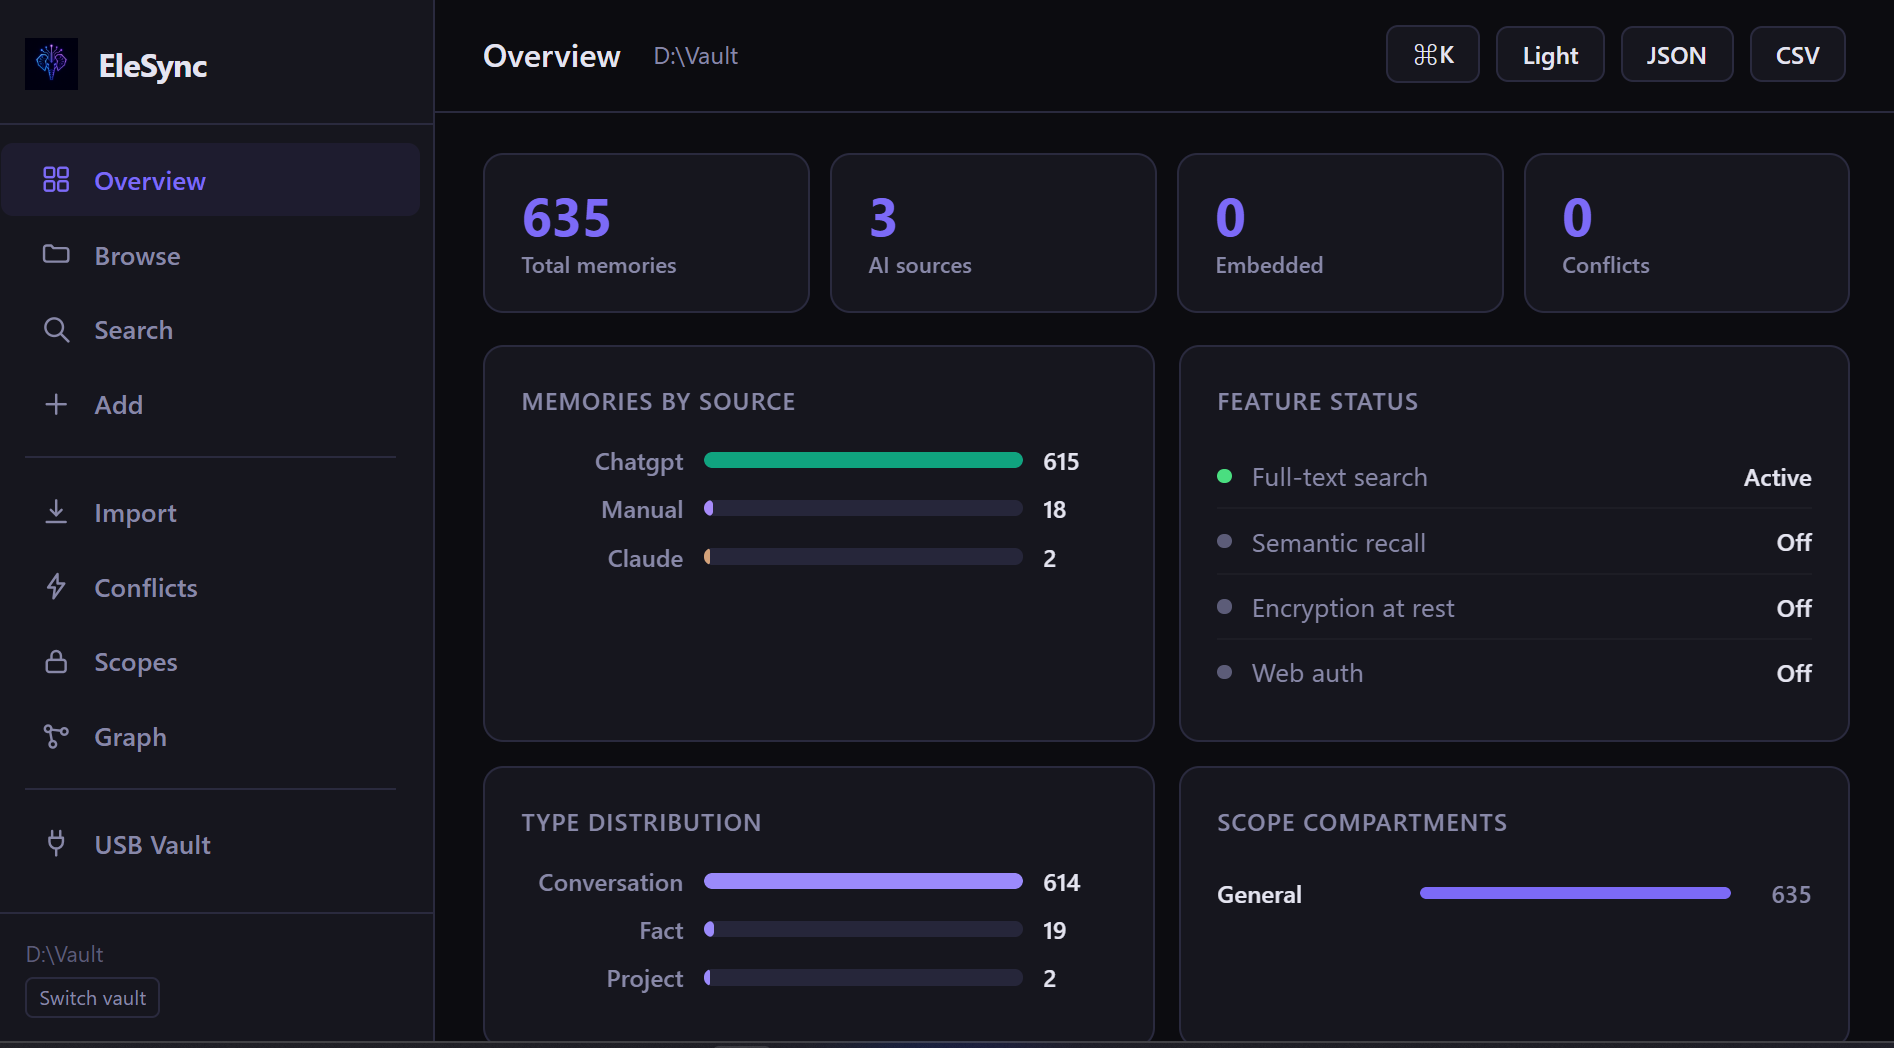Open the Conflicts page label in sidebar

click(146, 588)
